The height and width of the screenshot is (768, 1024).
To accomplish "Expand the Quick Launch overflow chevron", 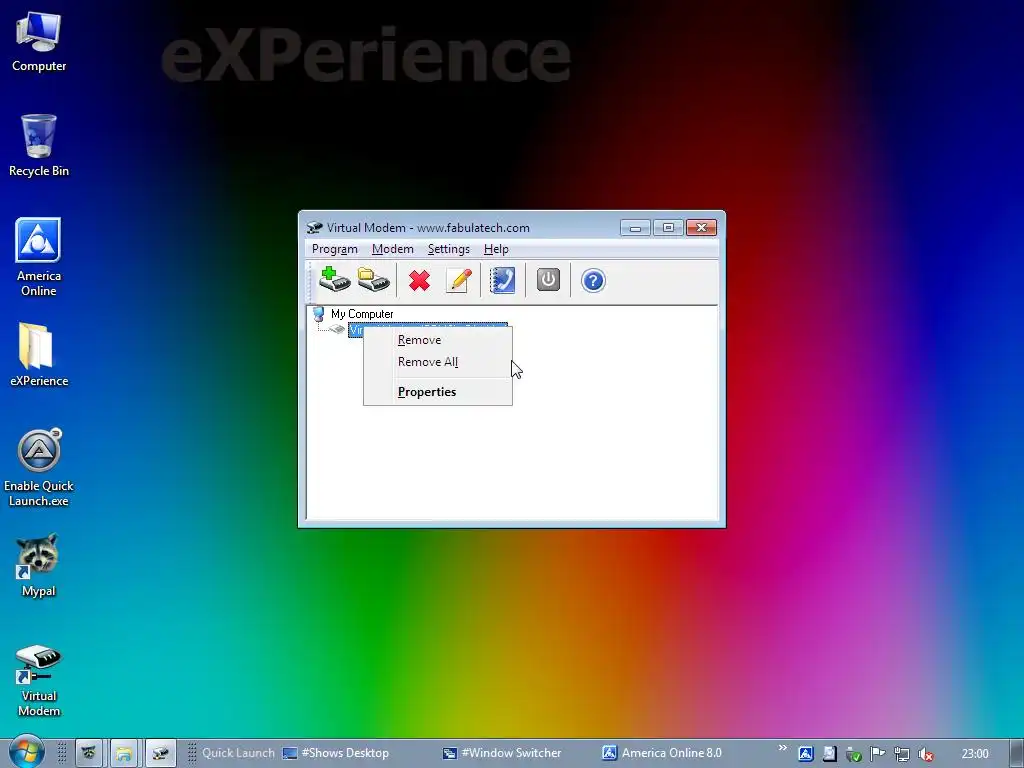I will (782, 747).
